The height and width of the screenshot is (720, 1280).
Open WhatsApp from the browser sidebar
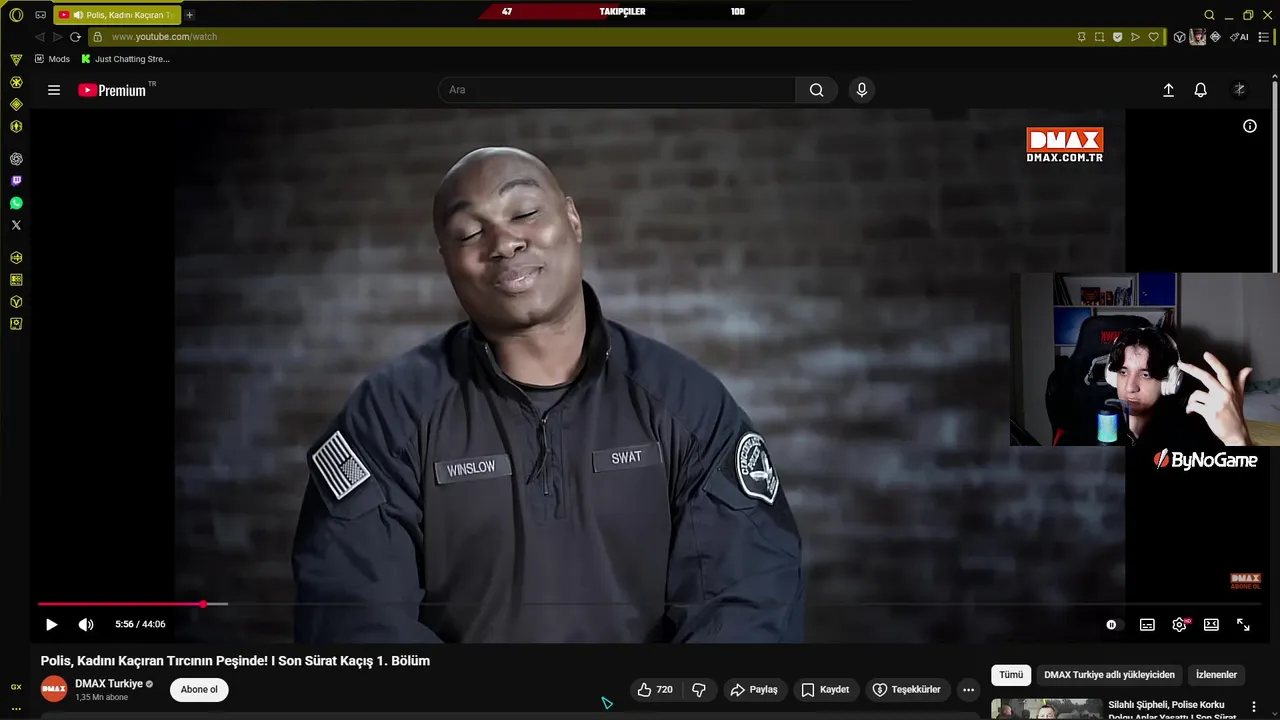[16, 203]
